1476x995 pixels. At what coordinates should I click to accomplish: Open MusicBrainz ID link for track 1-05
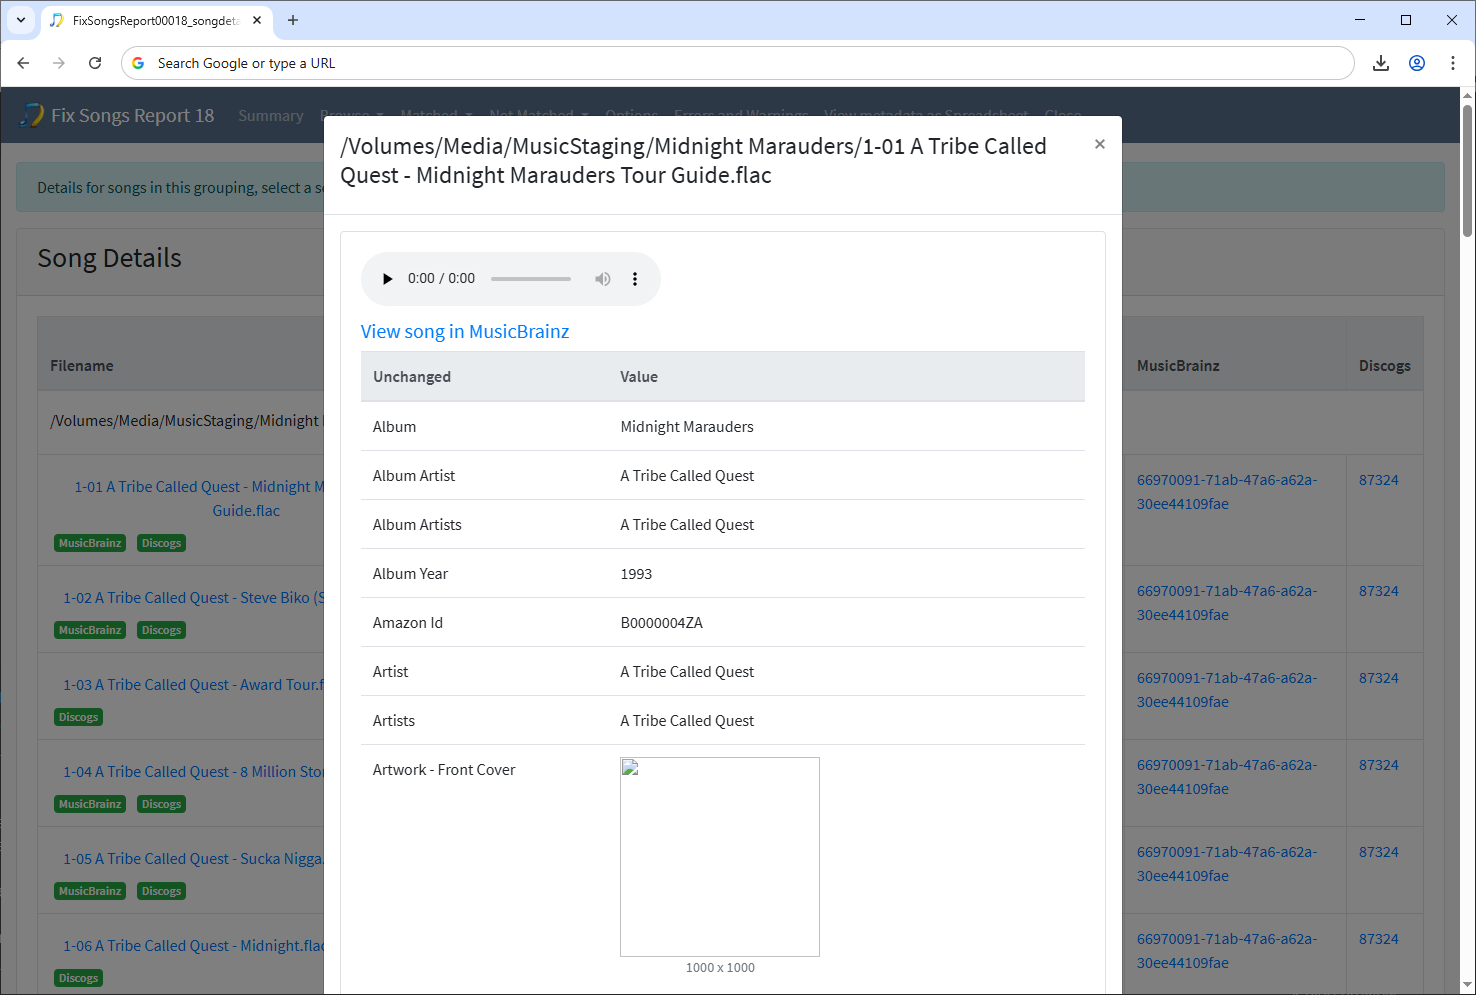(1227, 864)
